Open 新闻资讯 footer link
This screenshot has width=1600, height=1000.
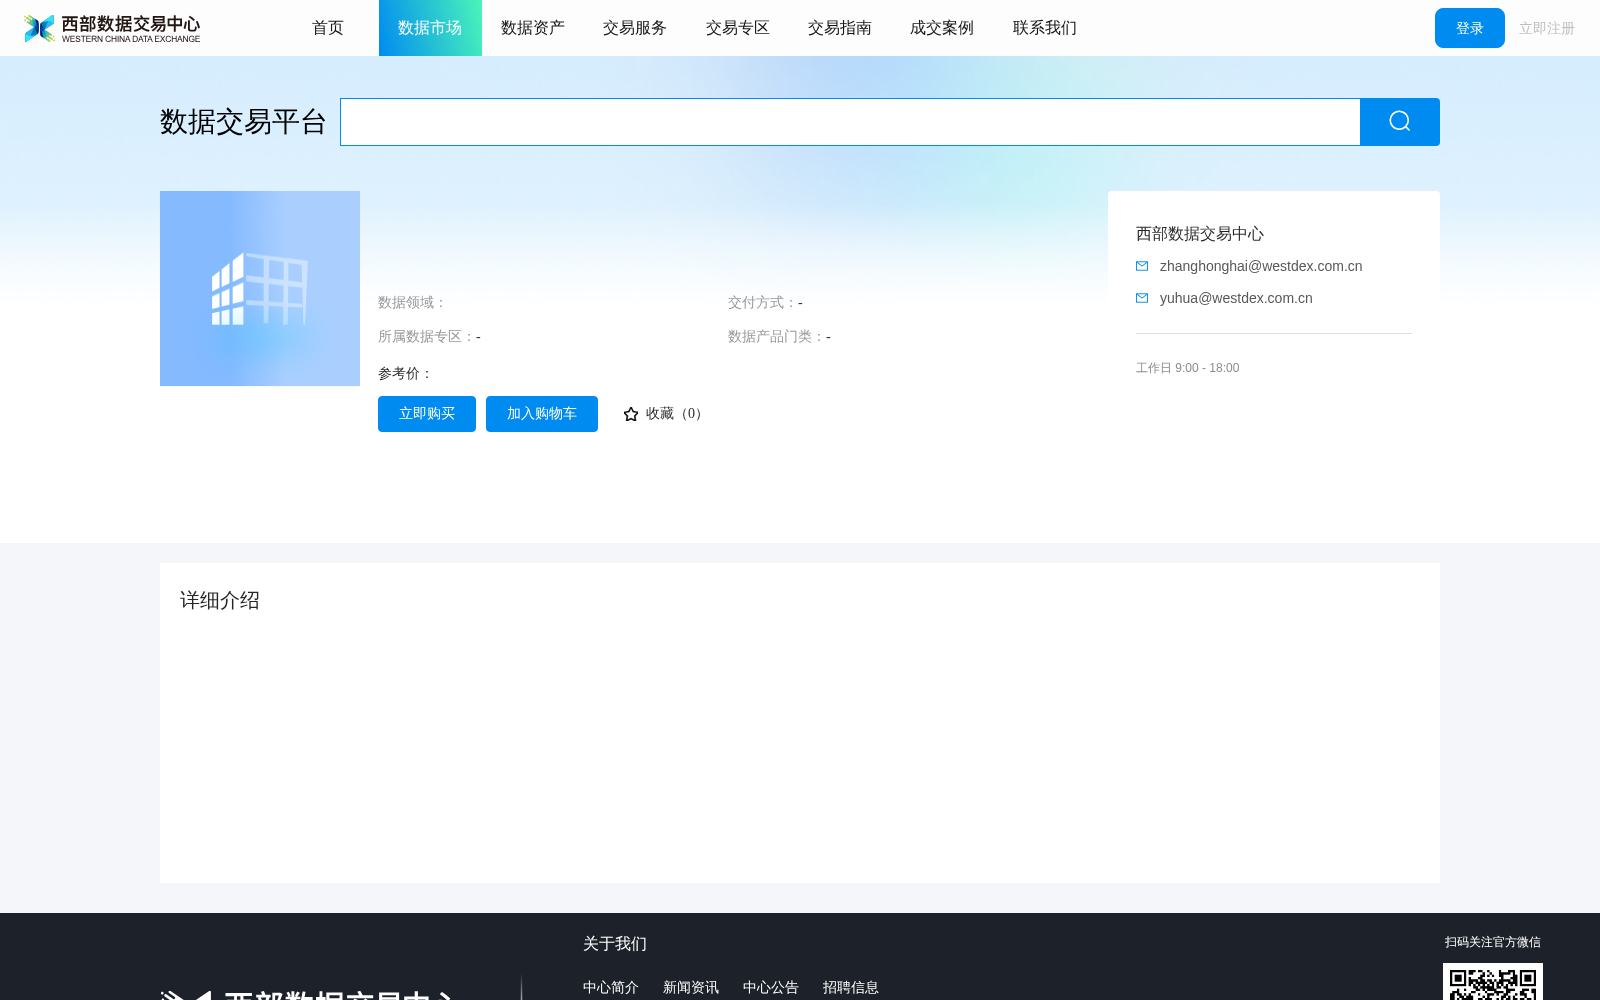click(691, 987)
